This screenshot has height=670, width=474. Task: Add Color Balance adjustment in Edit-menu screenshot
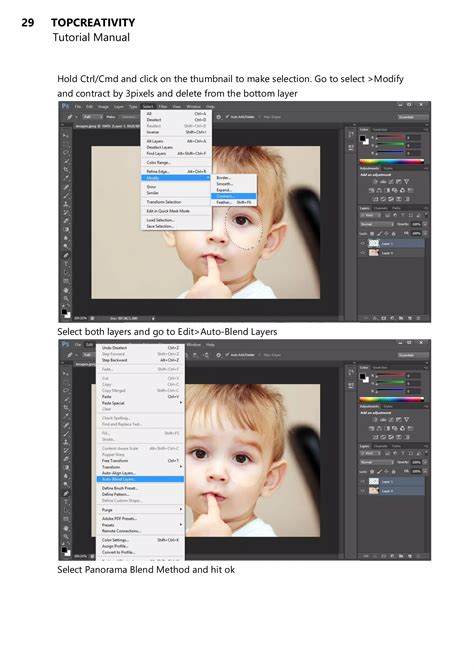point(379,429)
